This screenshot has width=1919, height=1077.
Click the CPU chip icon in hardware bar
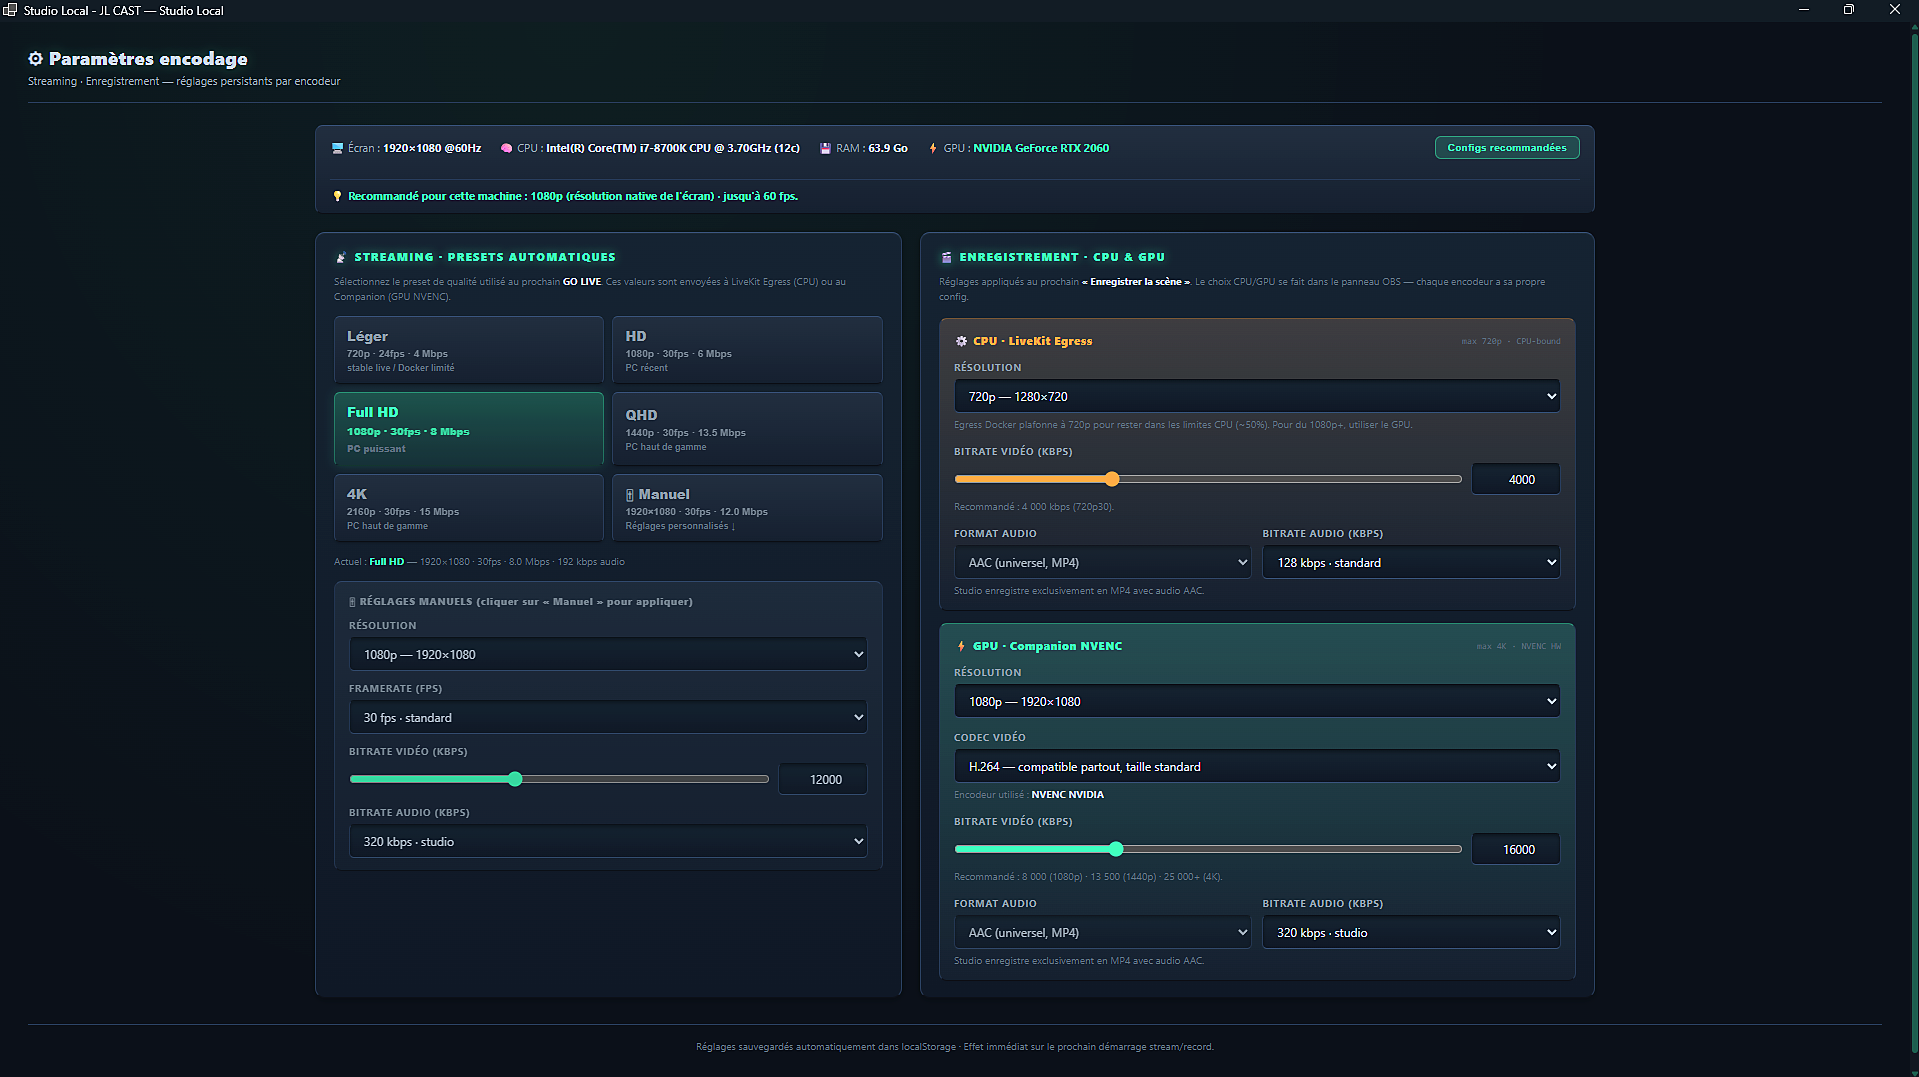[506, 148]
